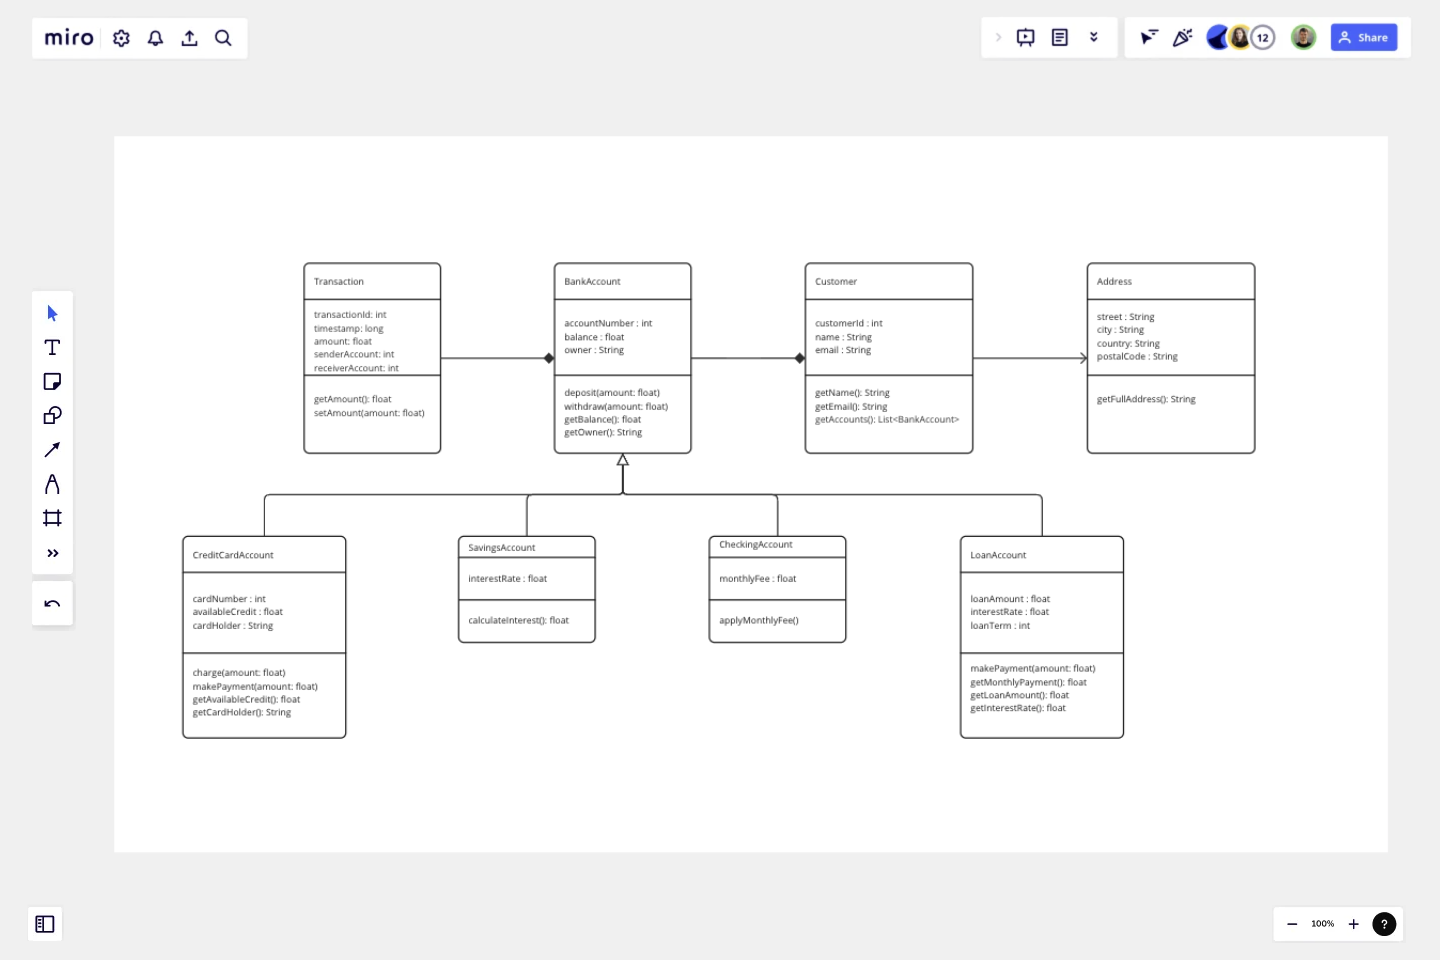
Task: Expand the collapsed panel arrow near presentation icon
Action: (998, 37)
